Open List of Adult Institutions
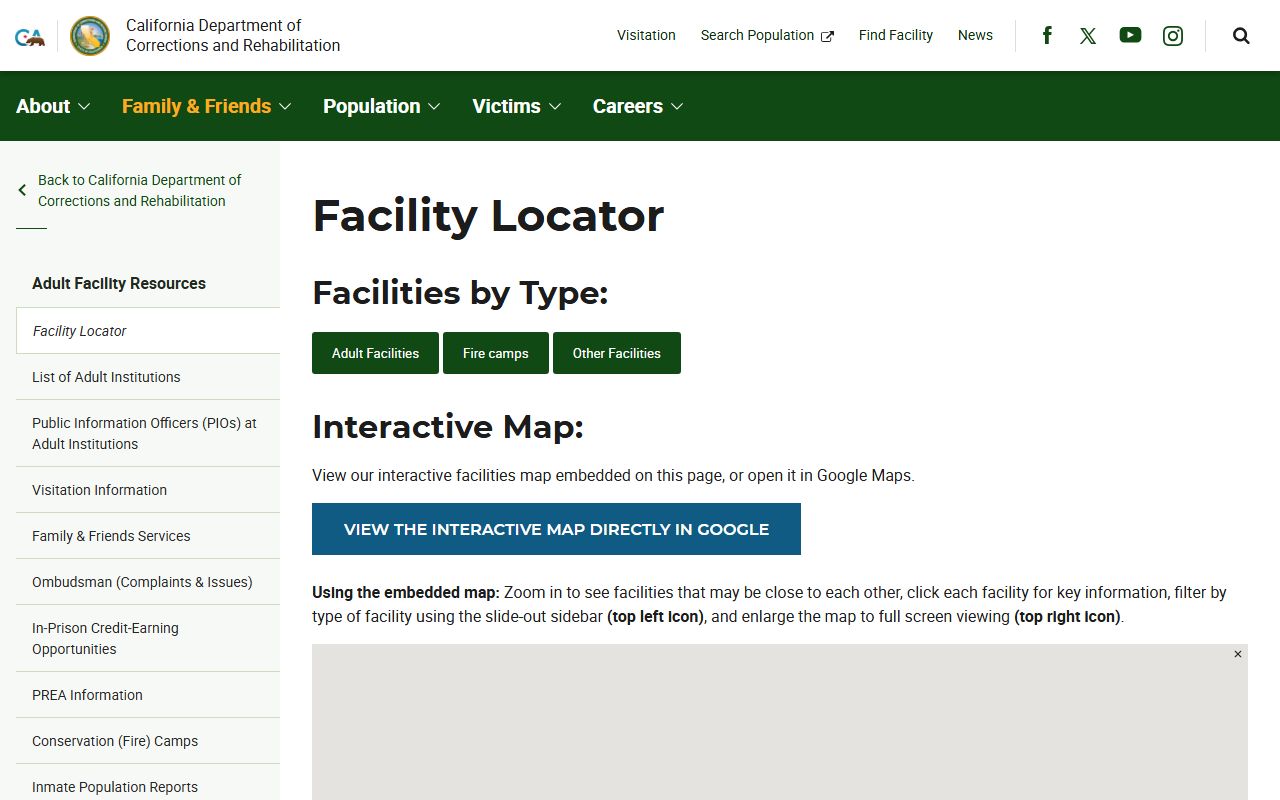The height and width of the screenshot is (800, 1280). pyautogui.click(x=148, y=377)
